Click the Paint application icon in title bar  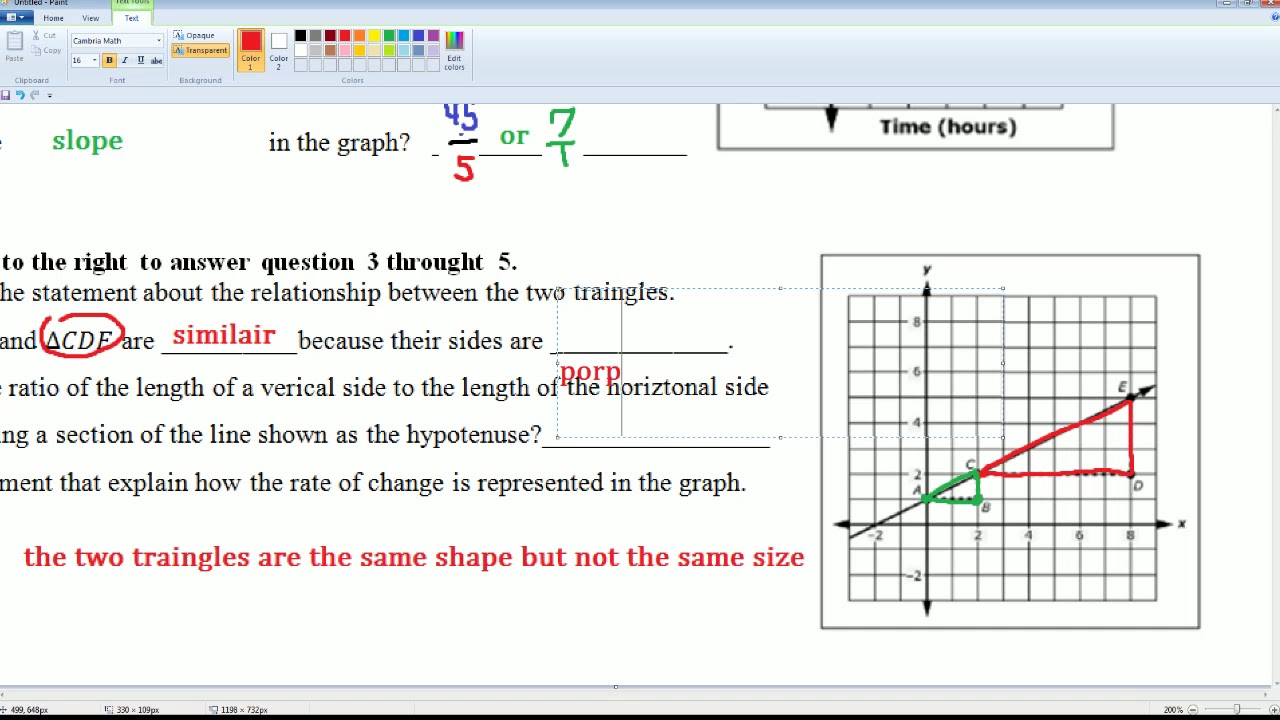[6, 3]
